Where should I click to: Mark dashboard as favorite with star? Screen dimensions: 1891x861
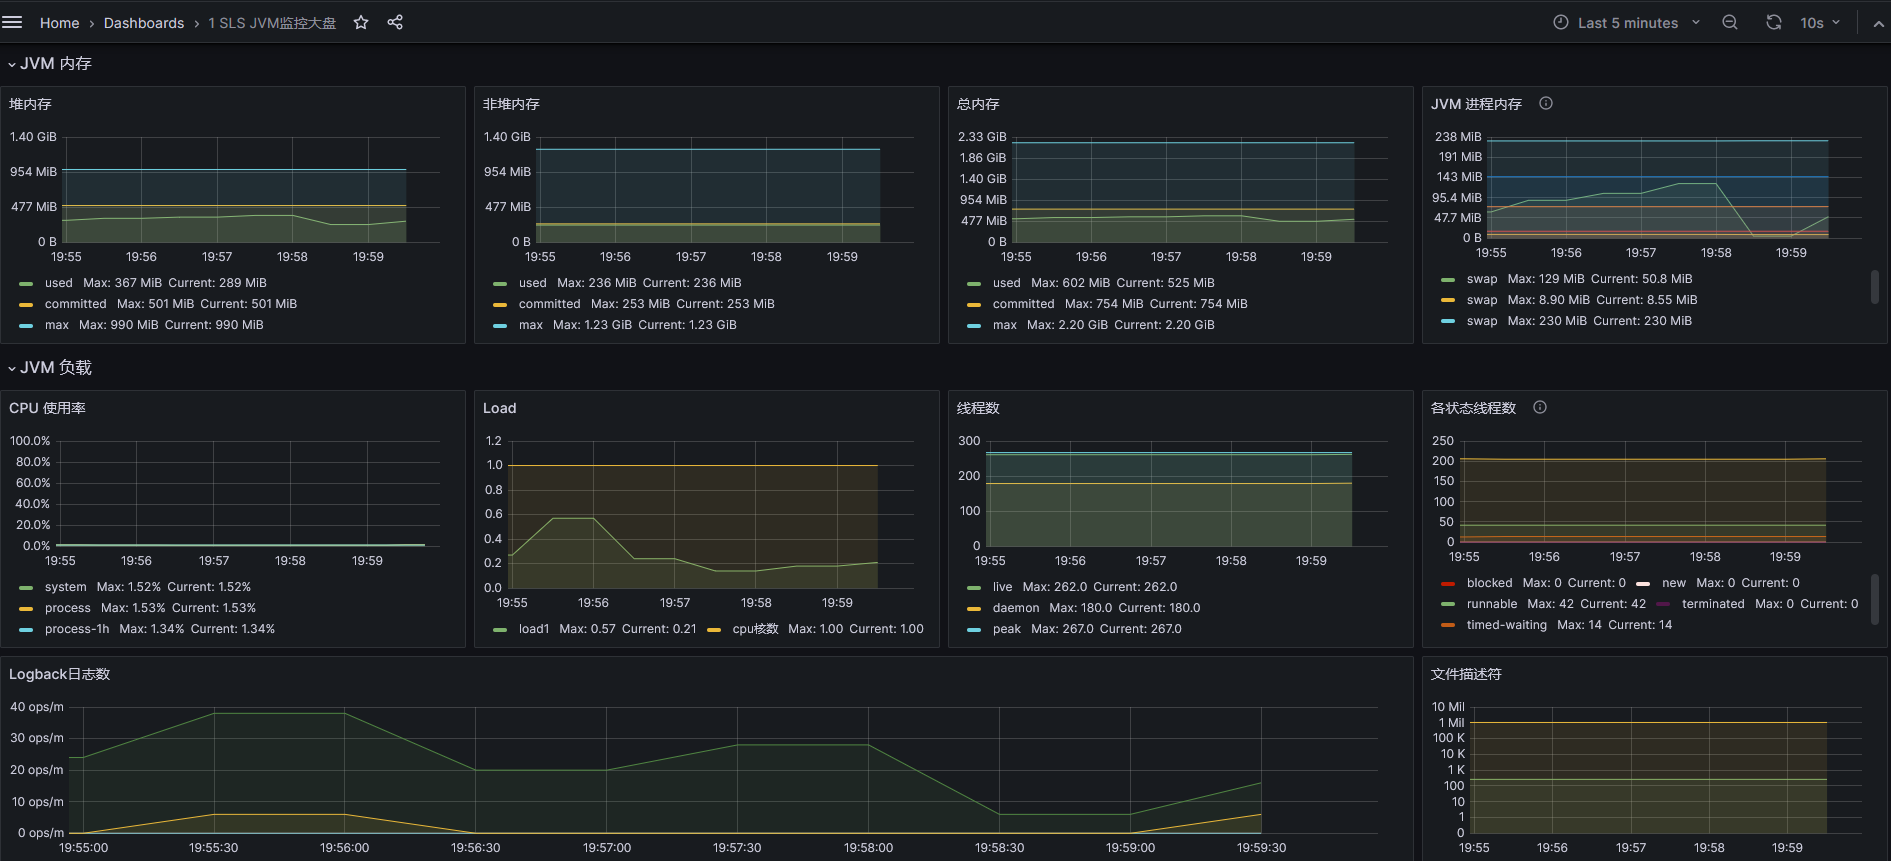(361, 22)
